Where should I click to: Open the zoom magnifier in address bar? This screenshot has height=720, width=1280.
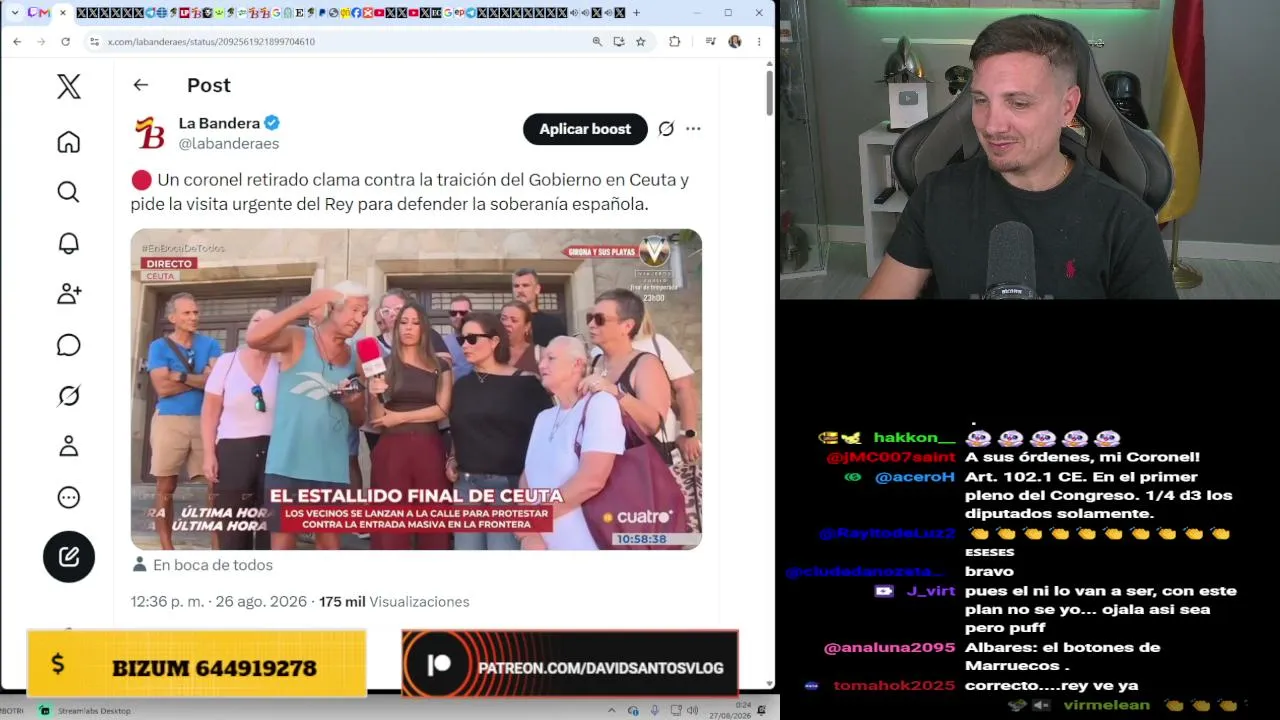[597, 42]
